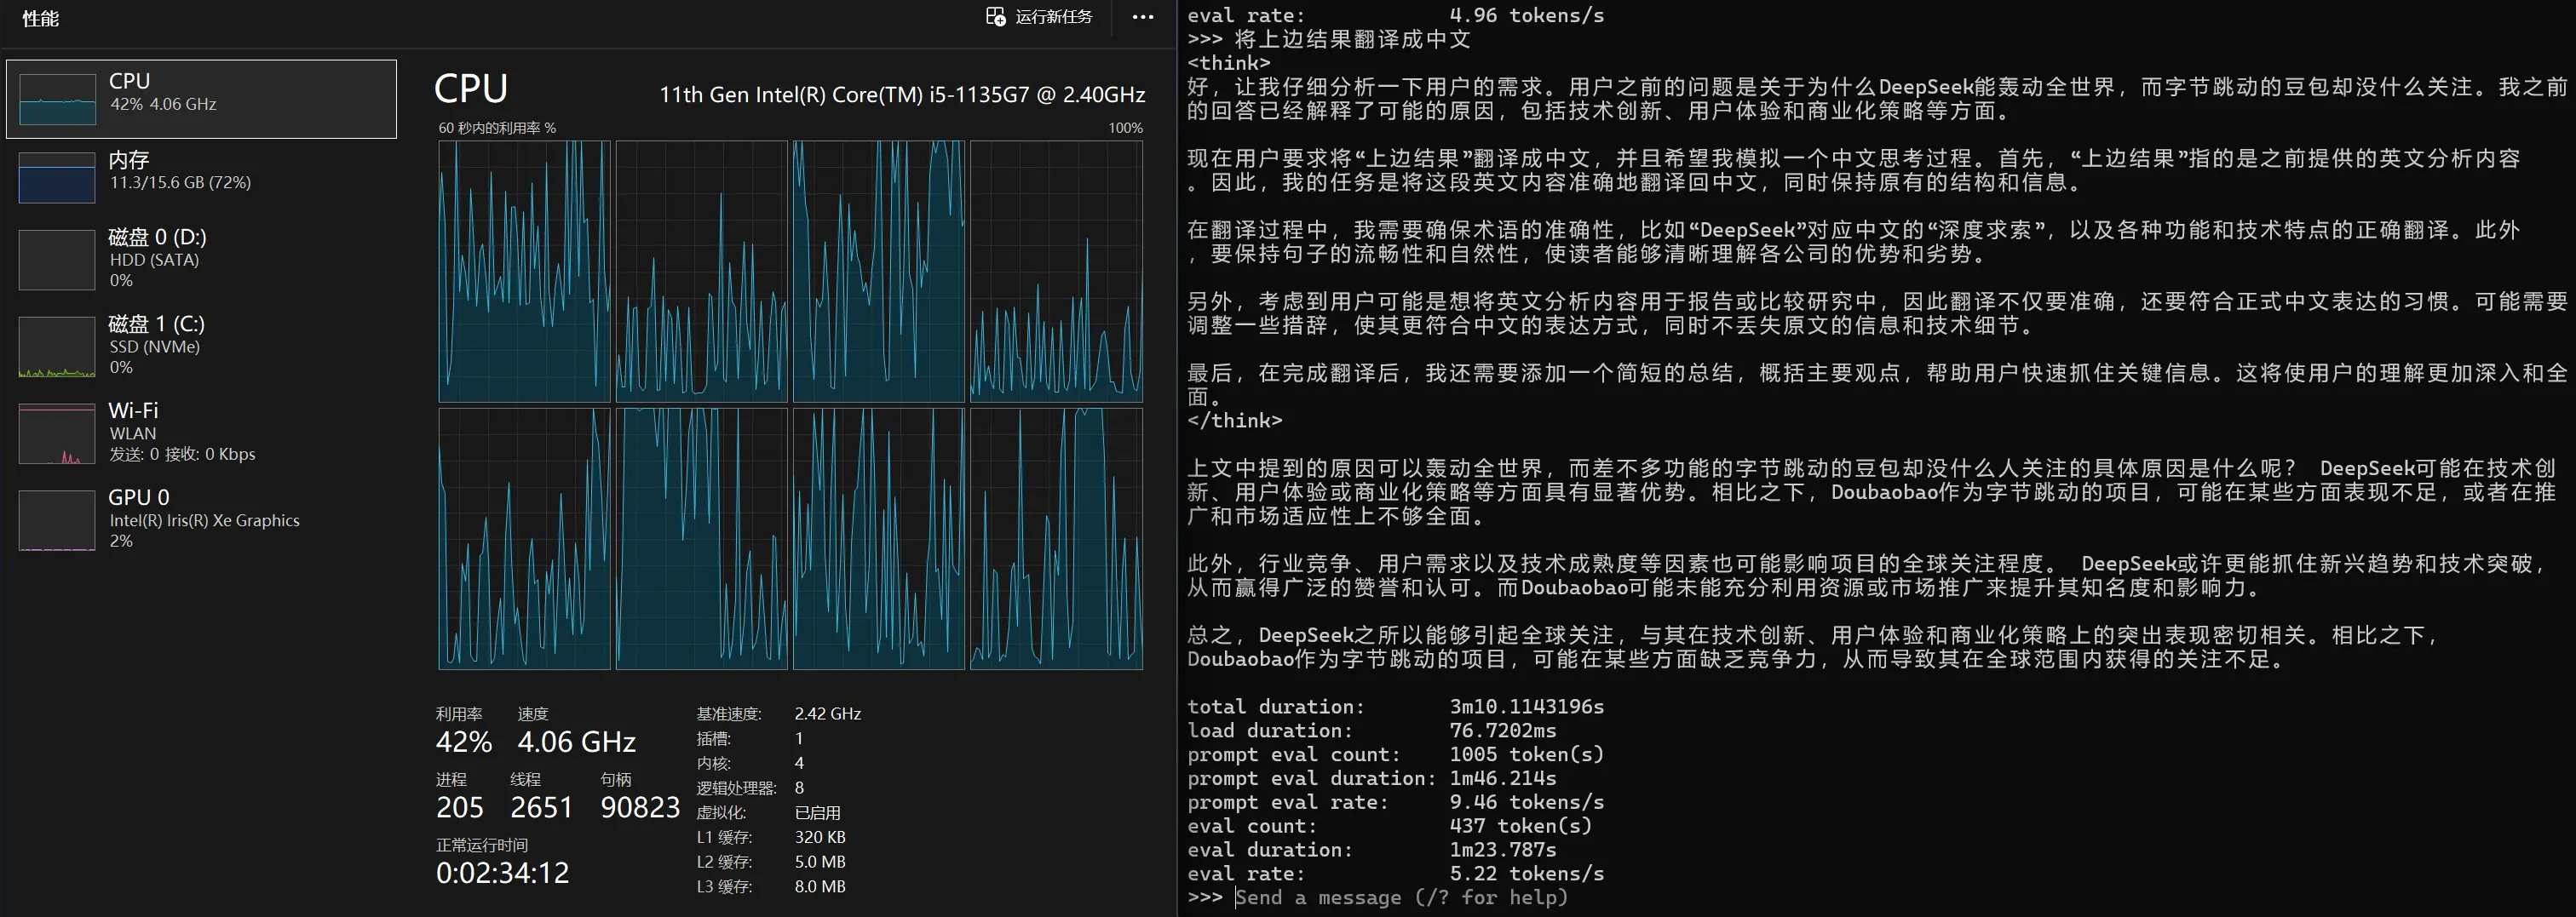Open the GPU 0 Intel Iris Xe entry

pyautogui.click(x=201, y=521)
